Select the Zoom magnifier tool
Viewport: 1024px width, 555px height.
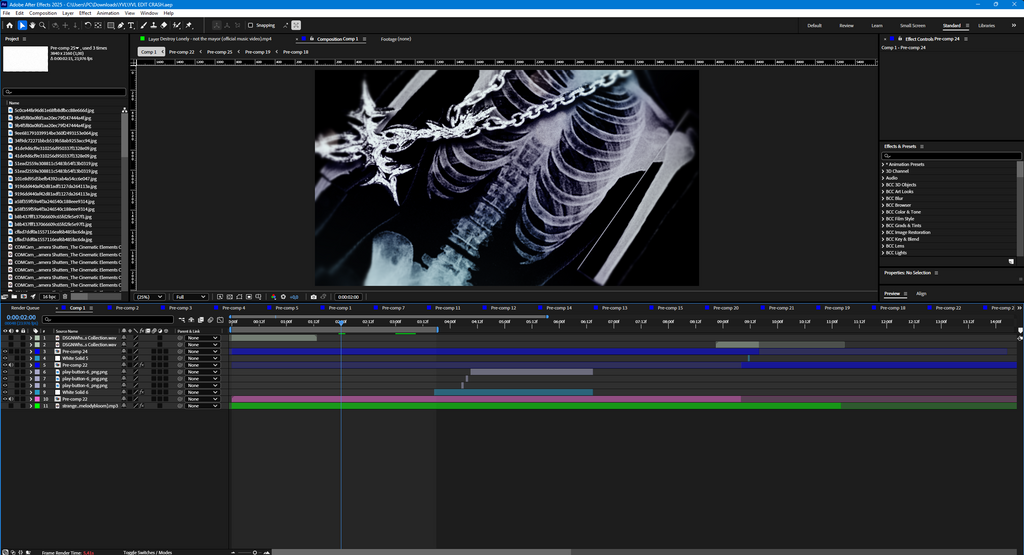[x=42, y=25]
